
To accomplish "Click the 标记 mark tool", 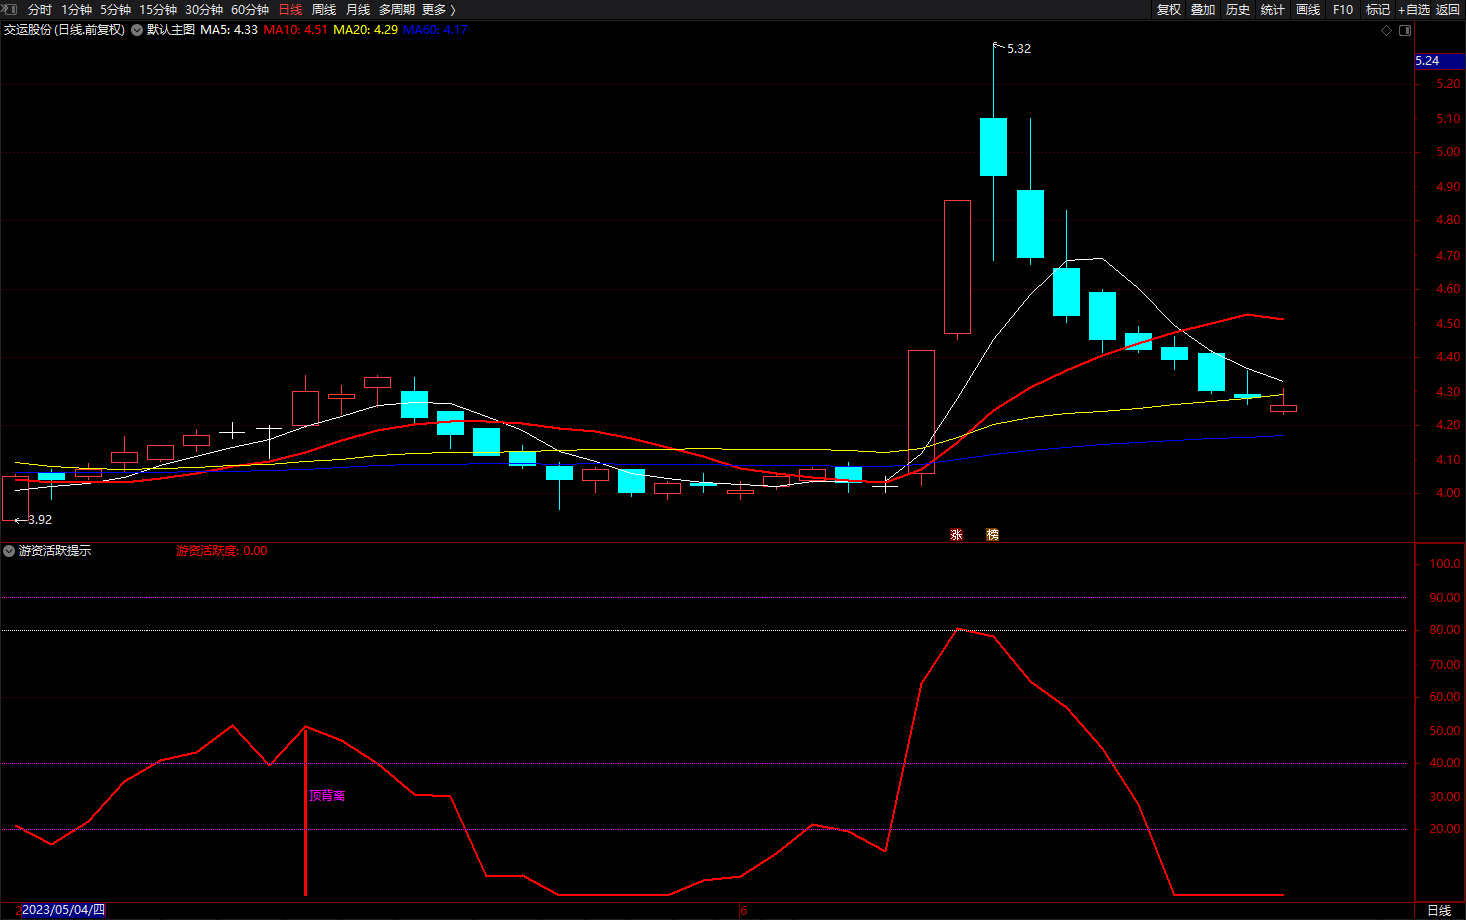I will 1377,9.
